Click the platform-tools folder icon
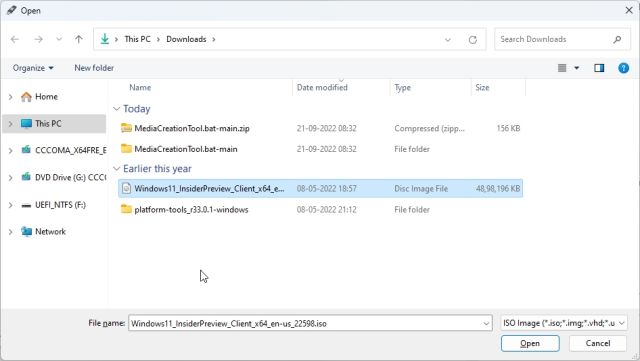640x361 pixels. coord(127,209)
